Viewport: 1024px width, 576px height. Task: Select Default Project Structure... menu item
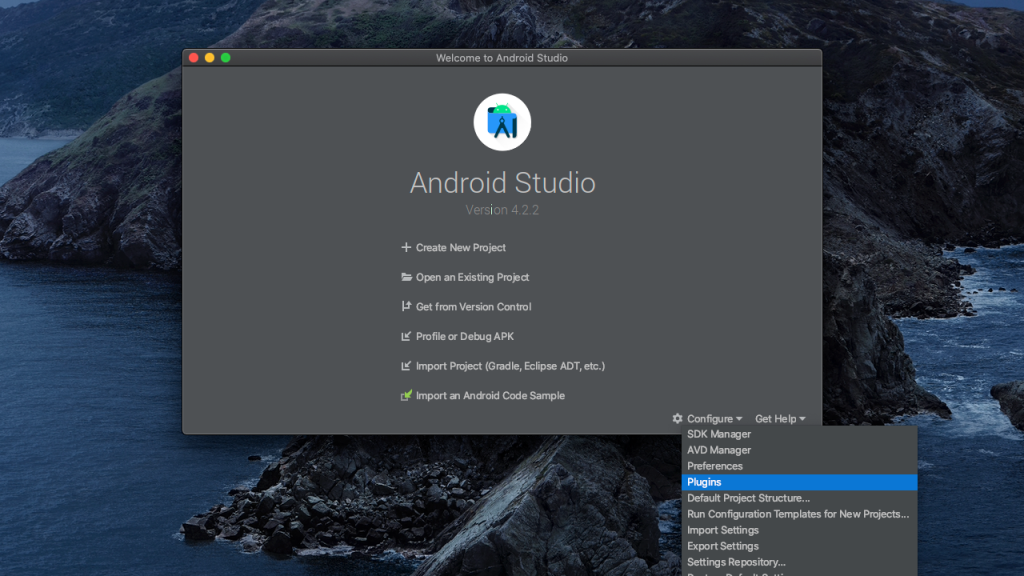tap(799, 498)
